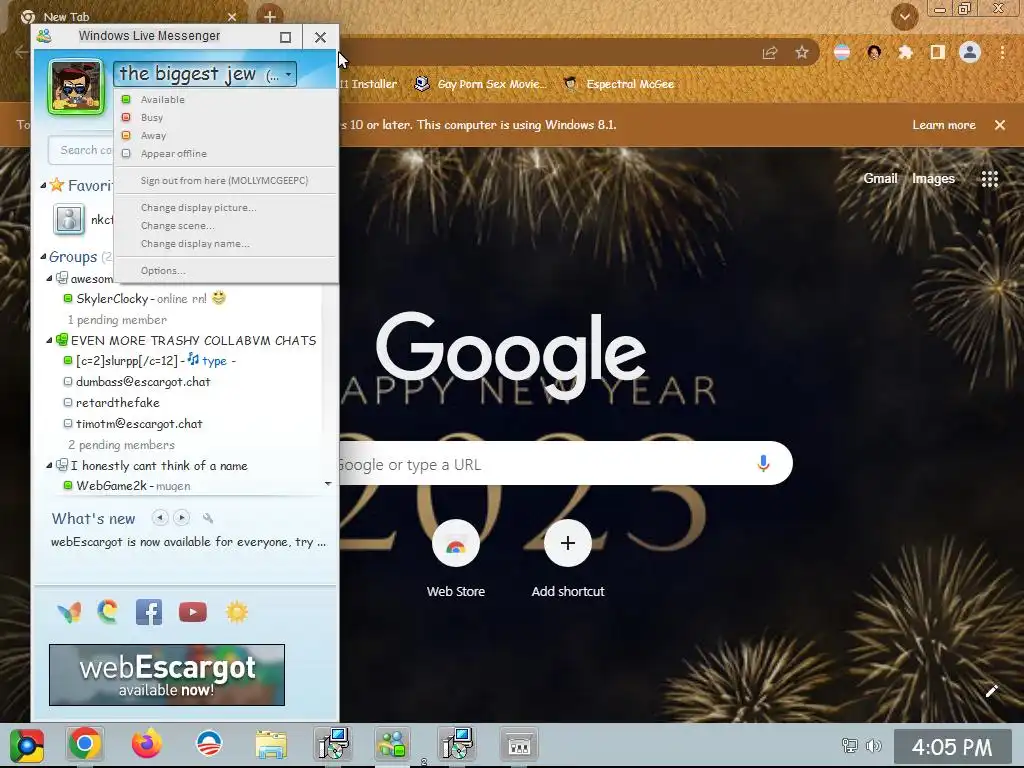Open webEscargot is now available news link

point(188,542)
